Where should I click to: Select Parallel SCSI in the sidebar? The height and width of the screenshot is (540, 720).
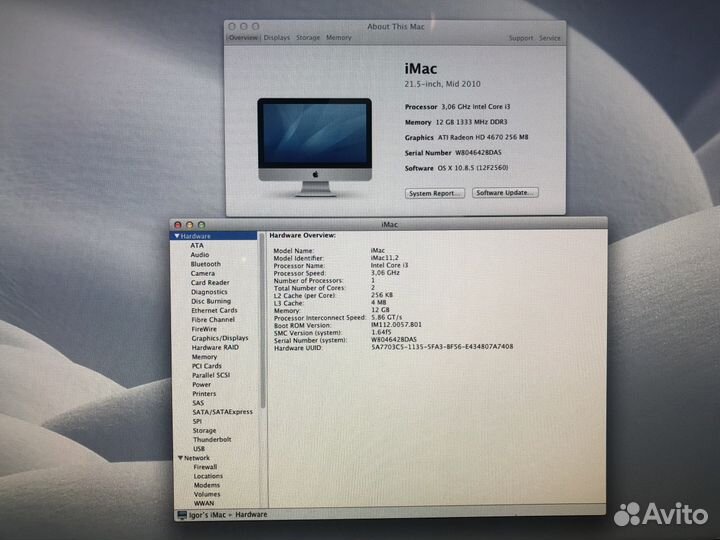click(211, 375)
